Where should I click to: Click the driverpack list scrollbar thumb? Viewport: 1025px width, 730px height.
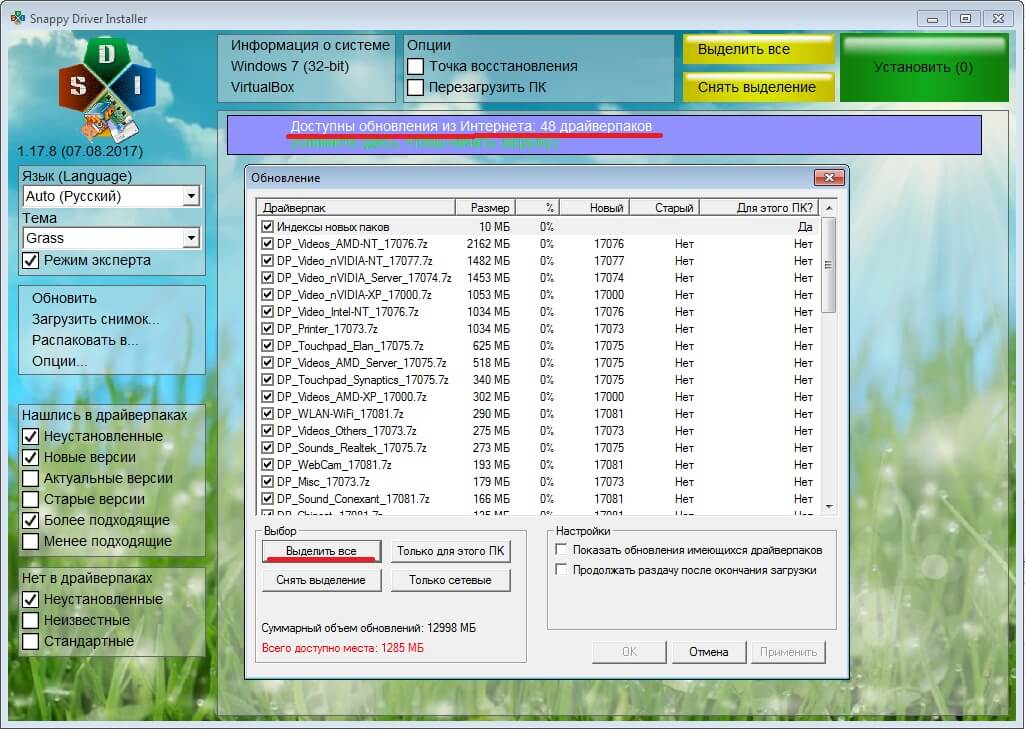(x=828, y=265)
